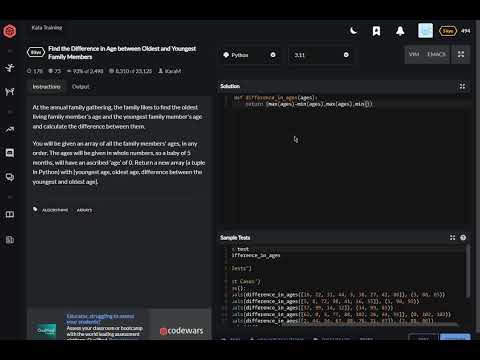This screenshot has width=480, height=360.
Task: Open the Codewars home logo
Action: [x=10, y=31]
